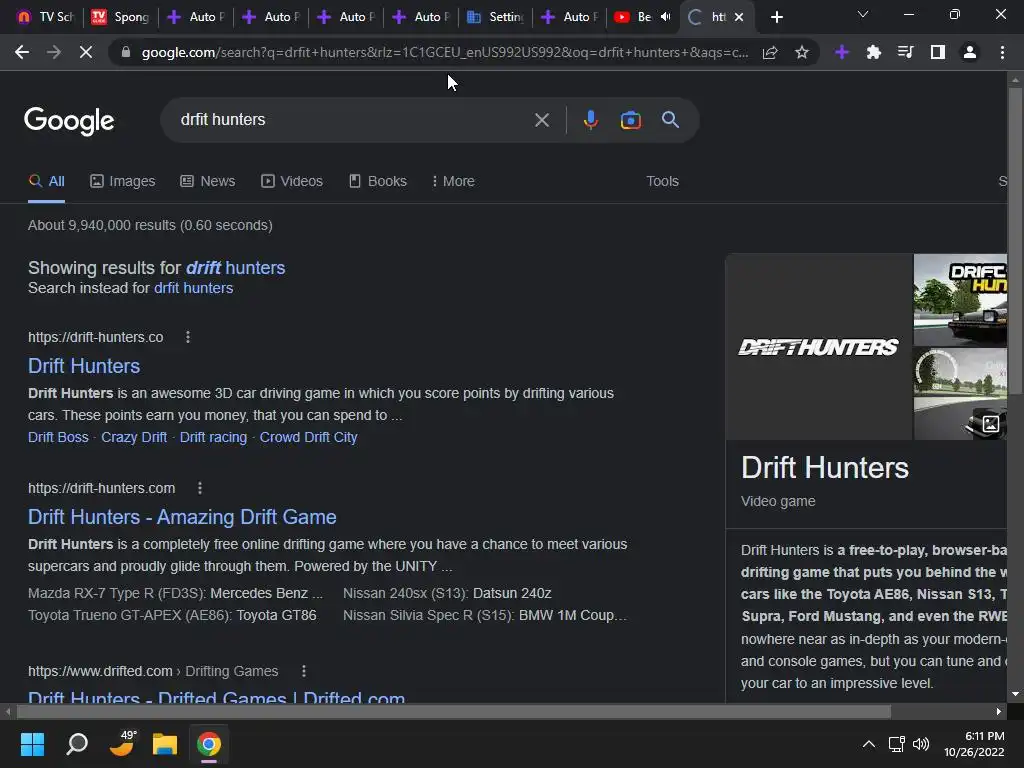Open search Tools options
This screenshot has width=1024, height=768.
(x=662, y=181)
